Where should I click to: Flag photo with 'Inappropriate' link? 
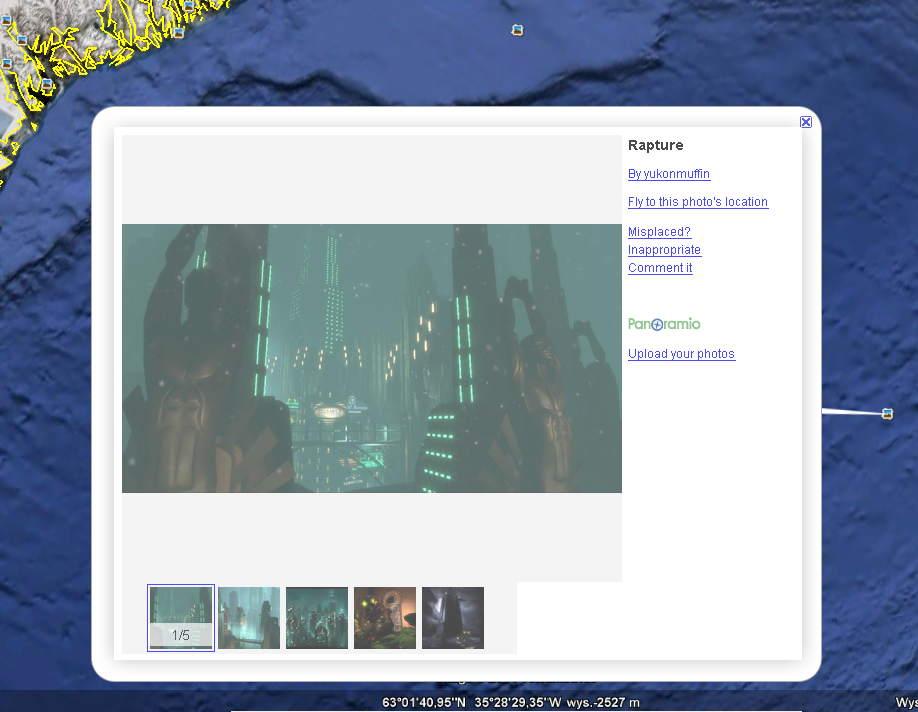664,250
